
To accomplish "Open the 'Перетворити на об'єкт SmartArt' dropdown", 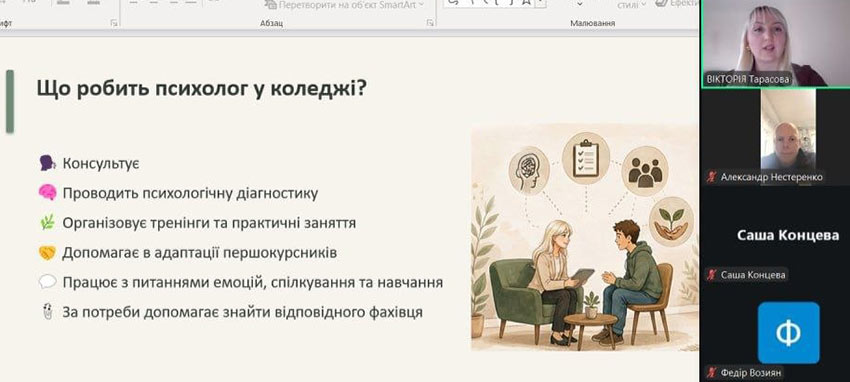I will pos(344,5).
